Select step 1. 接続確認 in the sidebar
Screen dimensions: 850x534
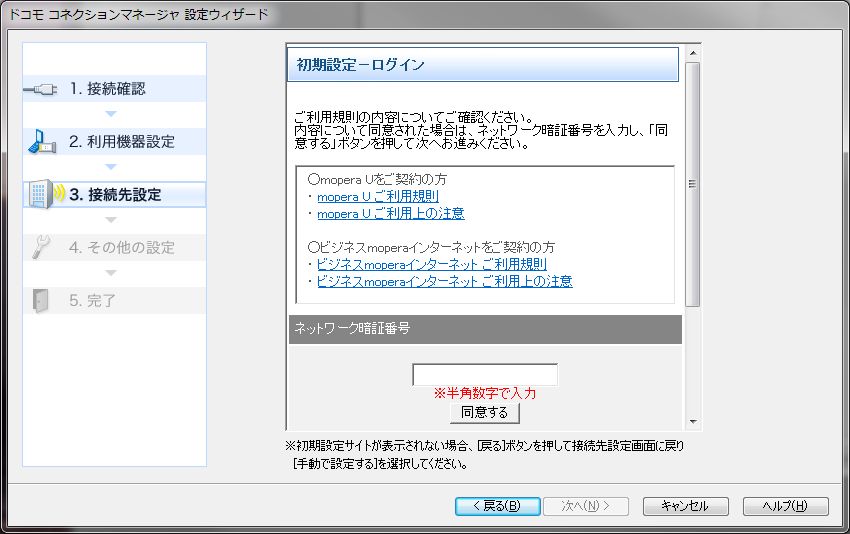click(x=114, y=88)
